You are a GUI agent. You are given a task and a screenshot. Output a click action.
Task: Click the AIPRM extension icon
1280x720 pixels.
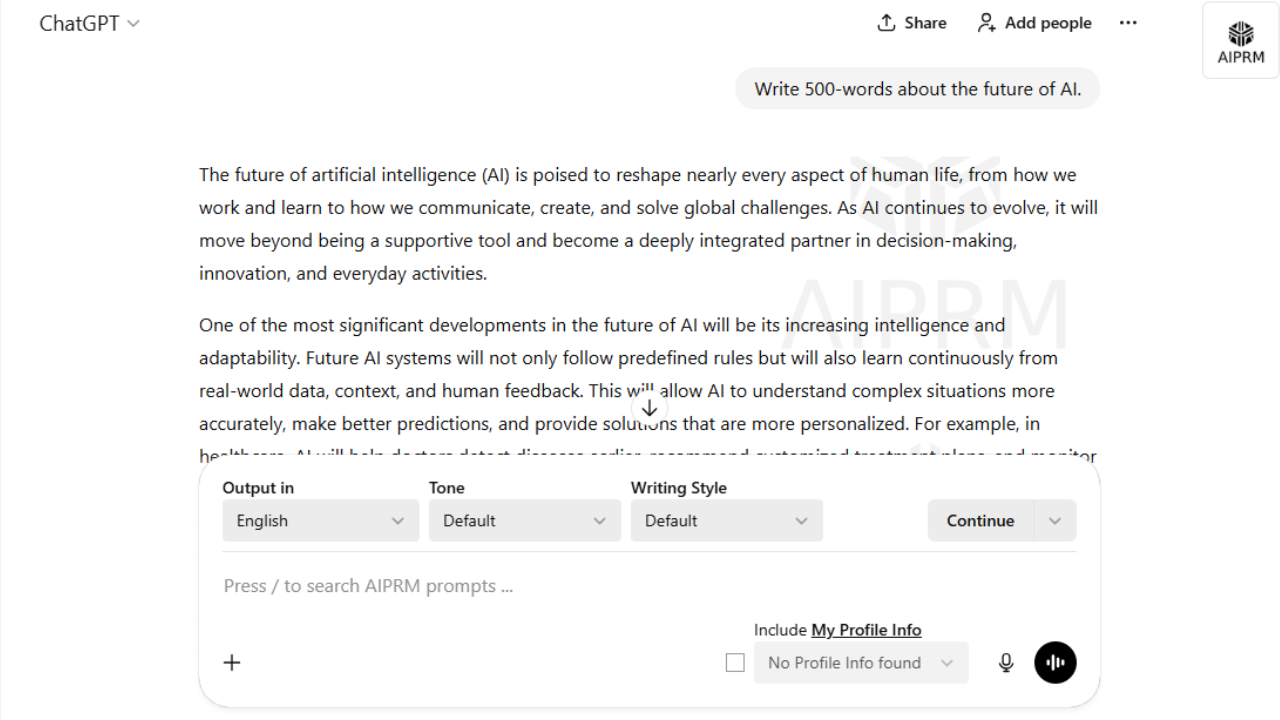pyautogui.click(x=1240, y=41)
